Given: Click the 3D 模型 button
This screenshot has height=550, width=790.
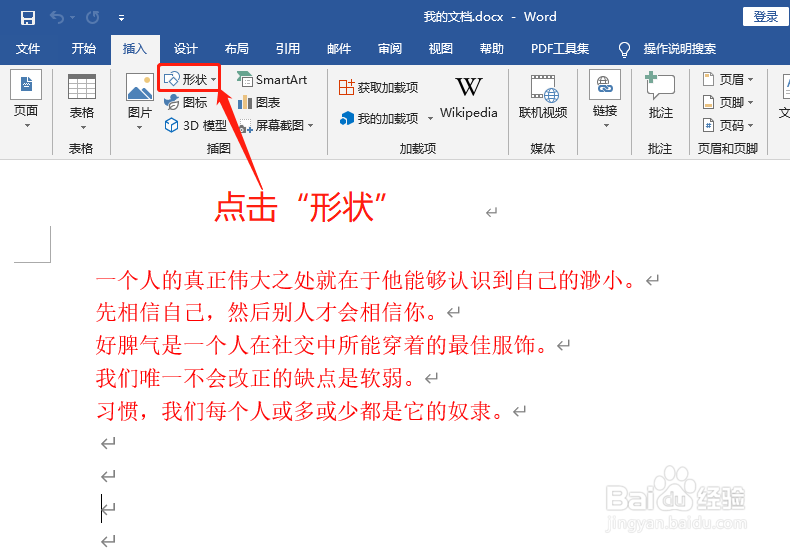Looking at the screenshot, I should pyautogui.click(x=195, y=125).
